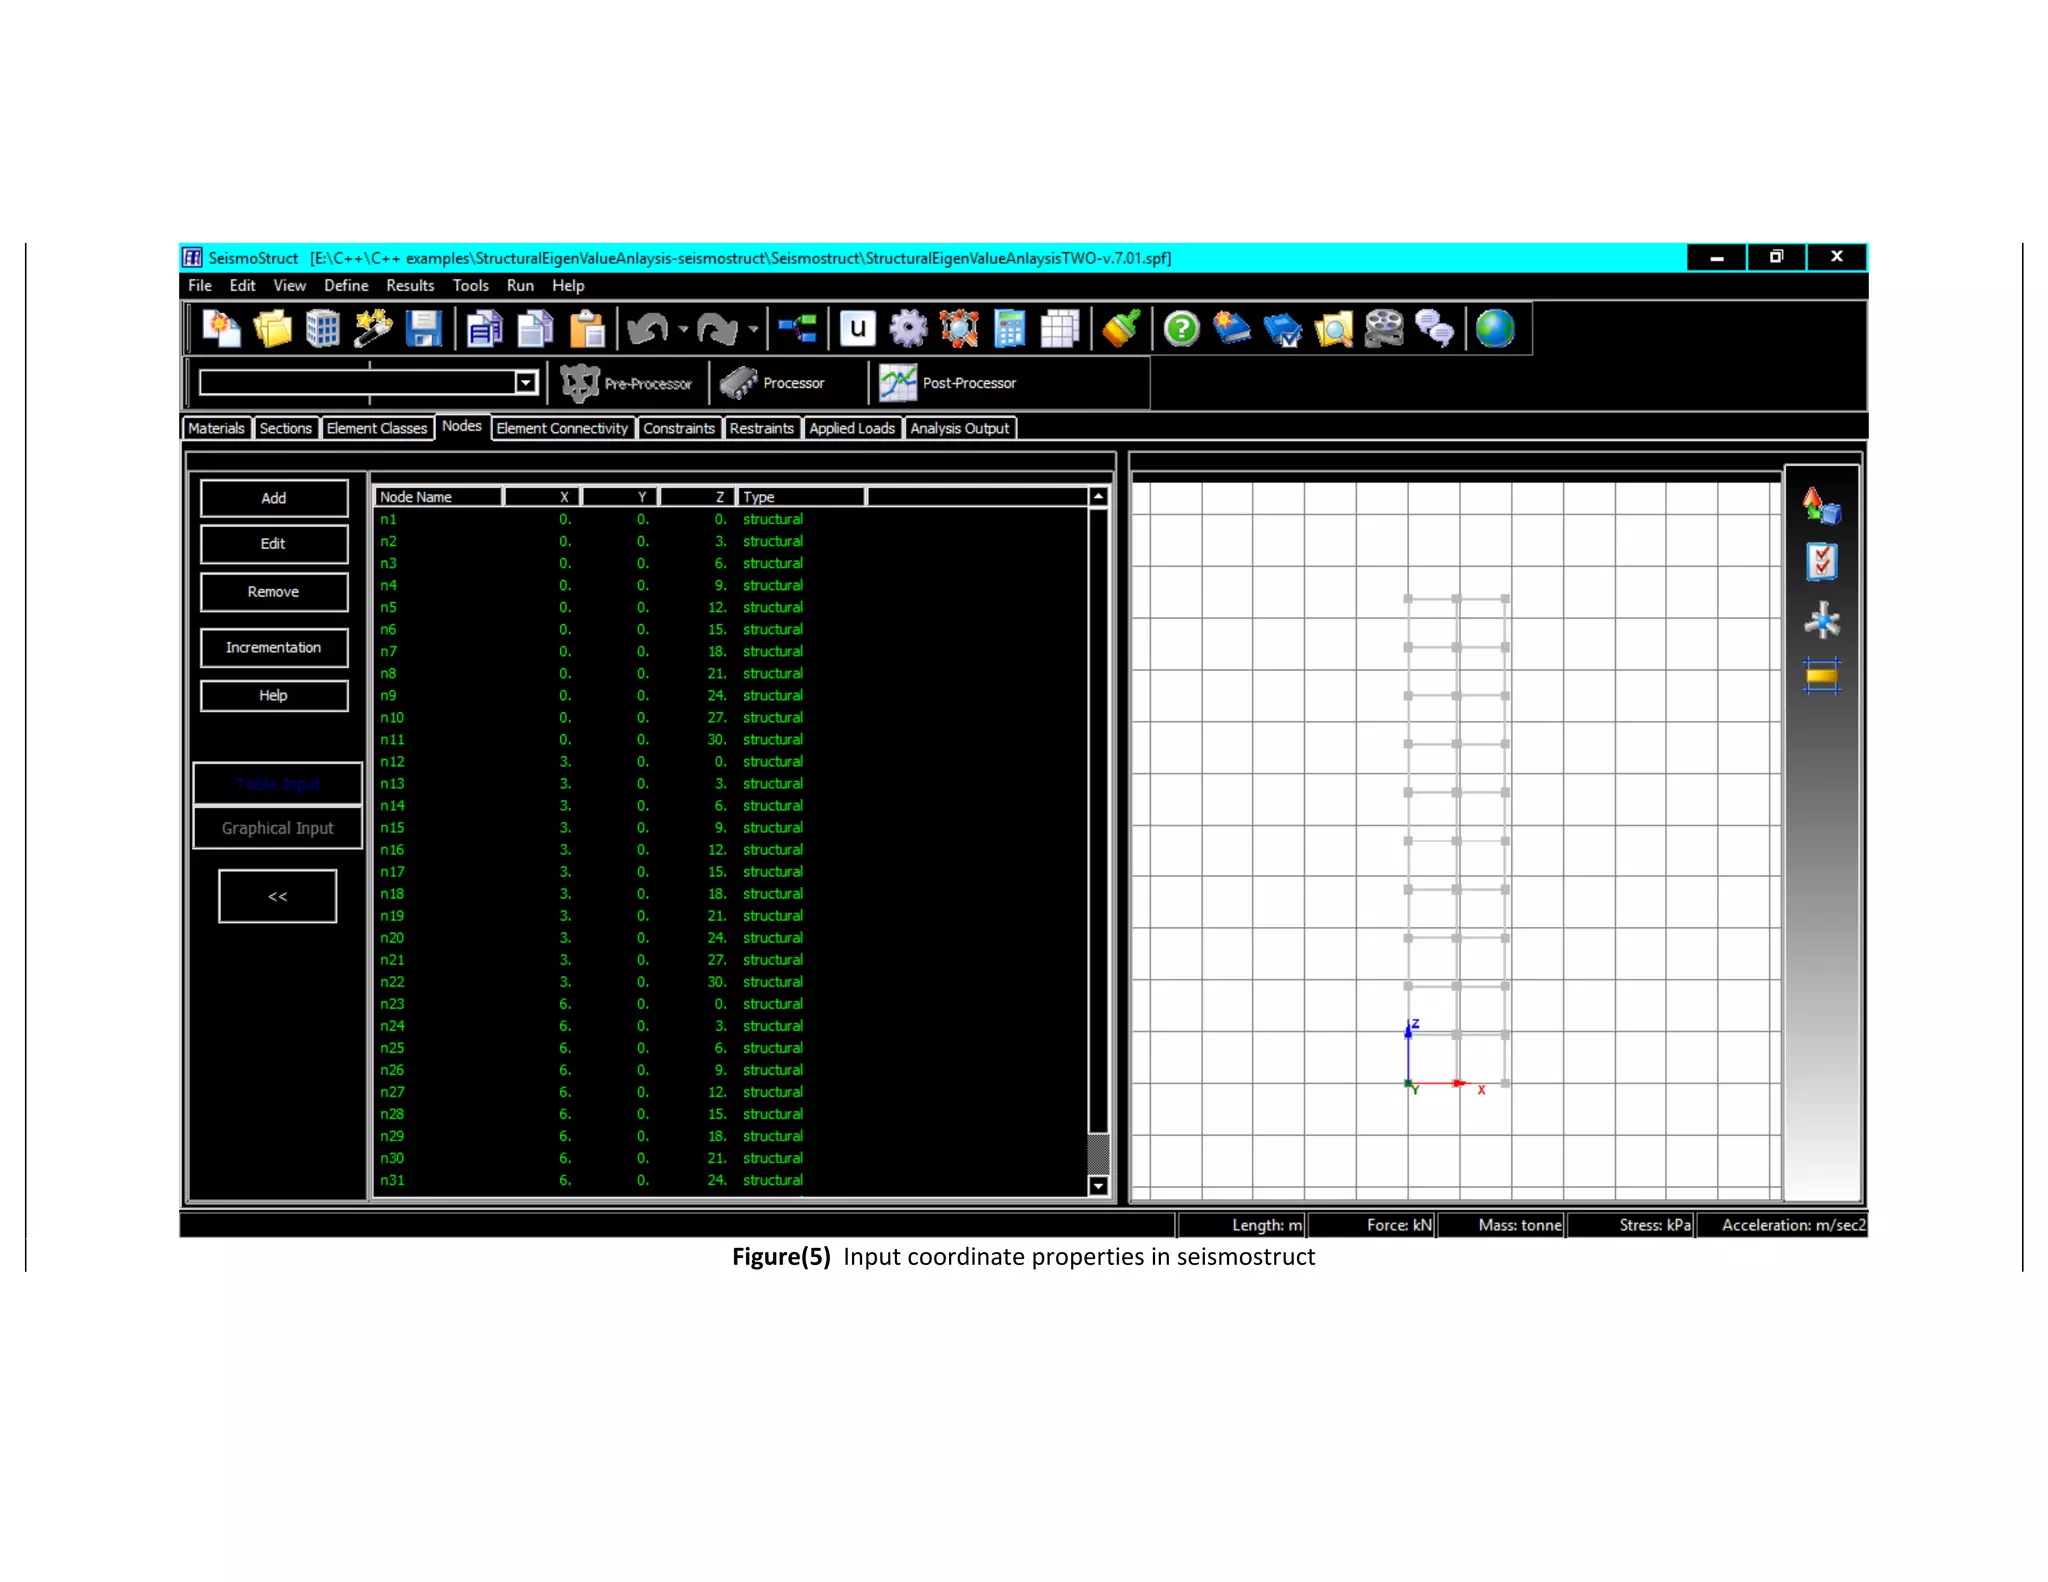This screenshot has height=1582, width=2048.
Task: Open the Run menu
Action: pos(520,285)
